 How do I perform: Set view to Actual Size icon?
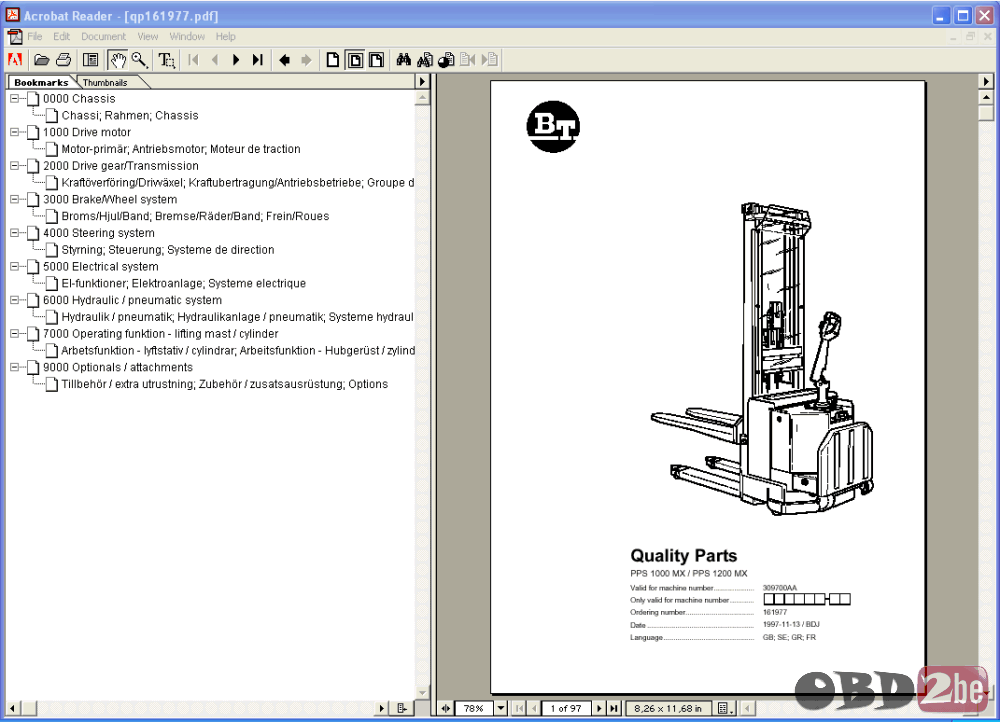pyautogui.click(x=333, y=60)
